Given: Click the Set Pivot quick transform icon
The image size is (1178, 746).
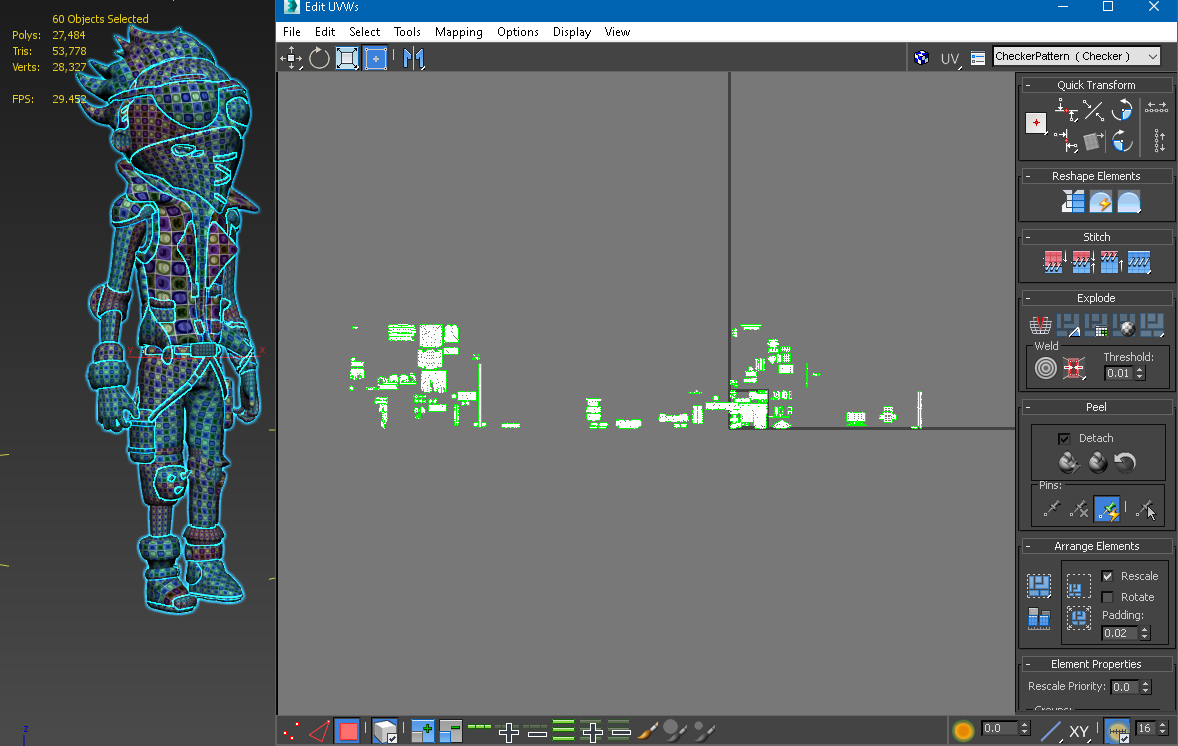Looking at the screenshot, I should point(1036,123).
